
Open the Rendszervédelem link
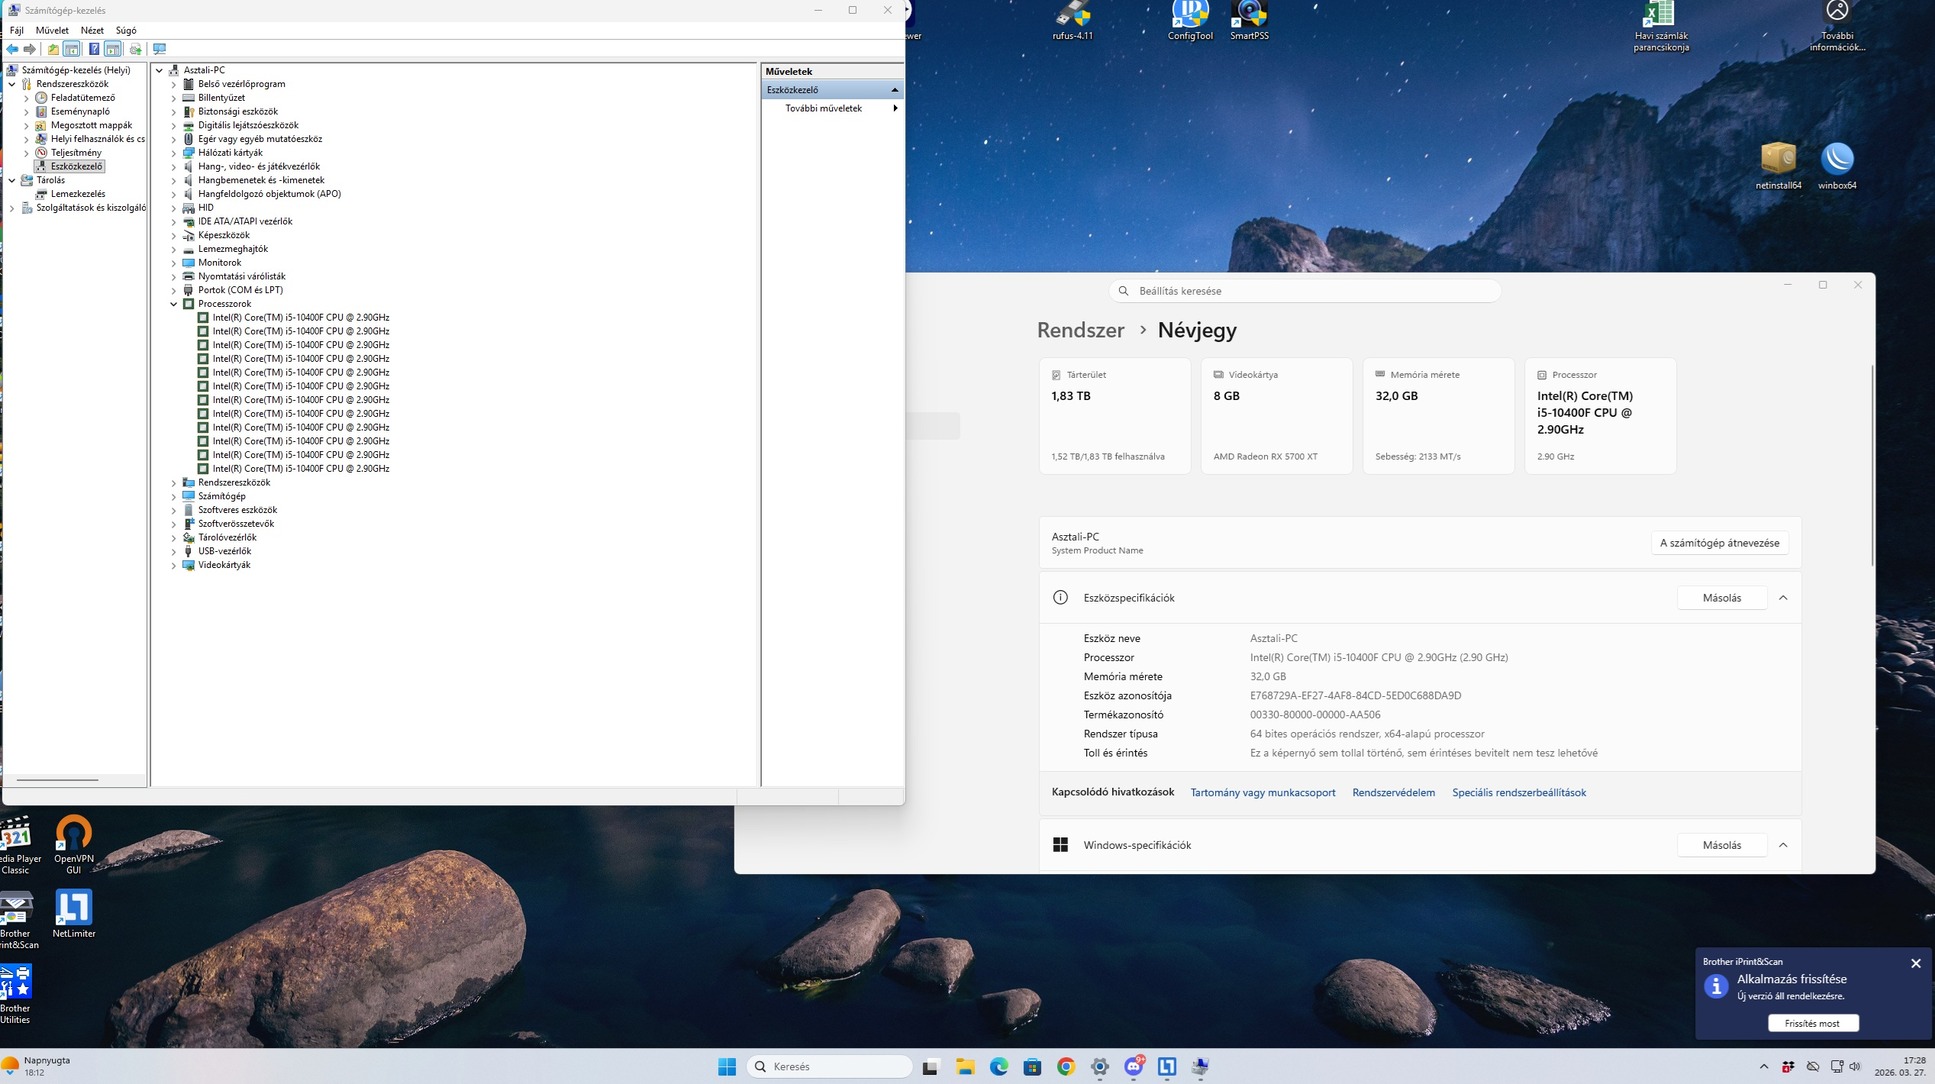(x=1393, y=793)
